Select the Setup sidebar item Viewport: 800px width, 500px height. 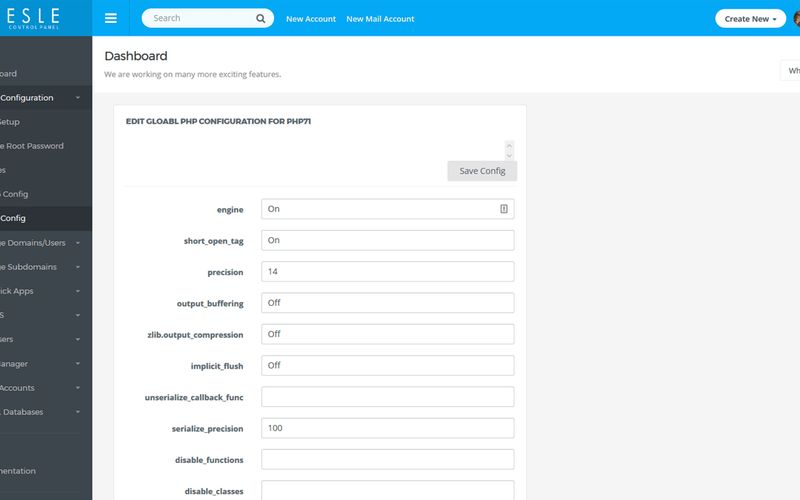point(10,122)
